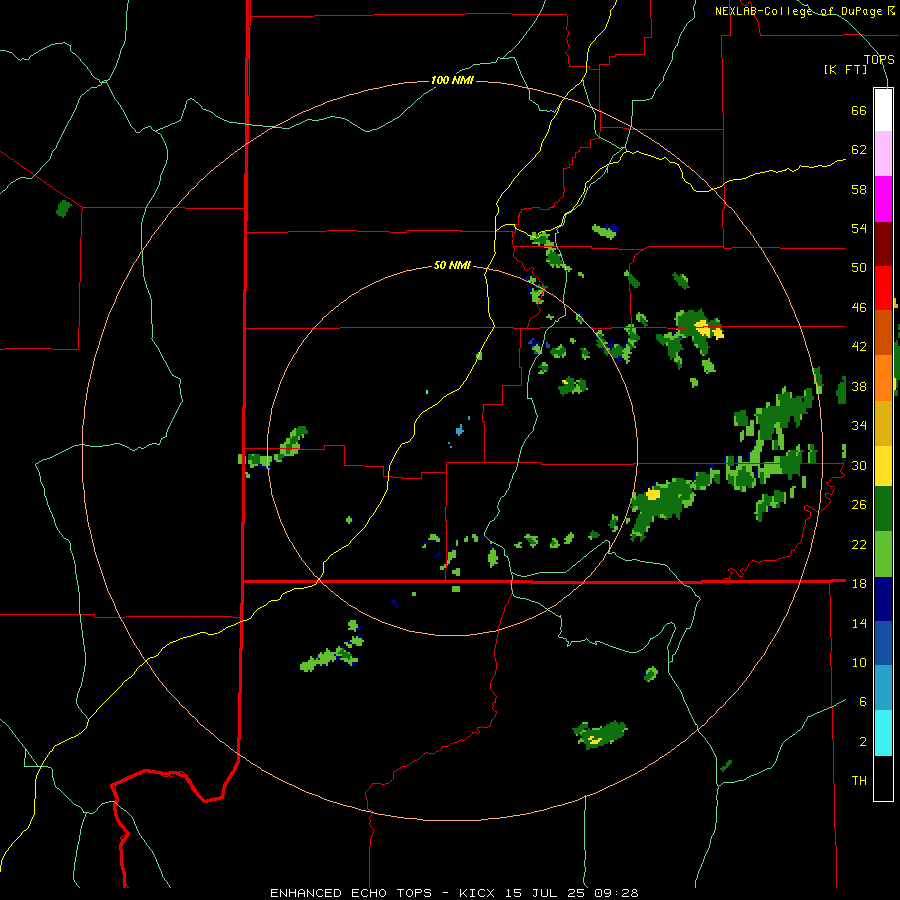Click the NEXLAB-College of DuPage credit text

coord(804,11)
